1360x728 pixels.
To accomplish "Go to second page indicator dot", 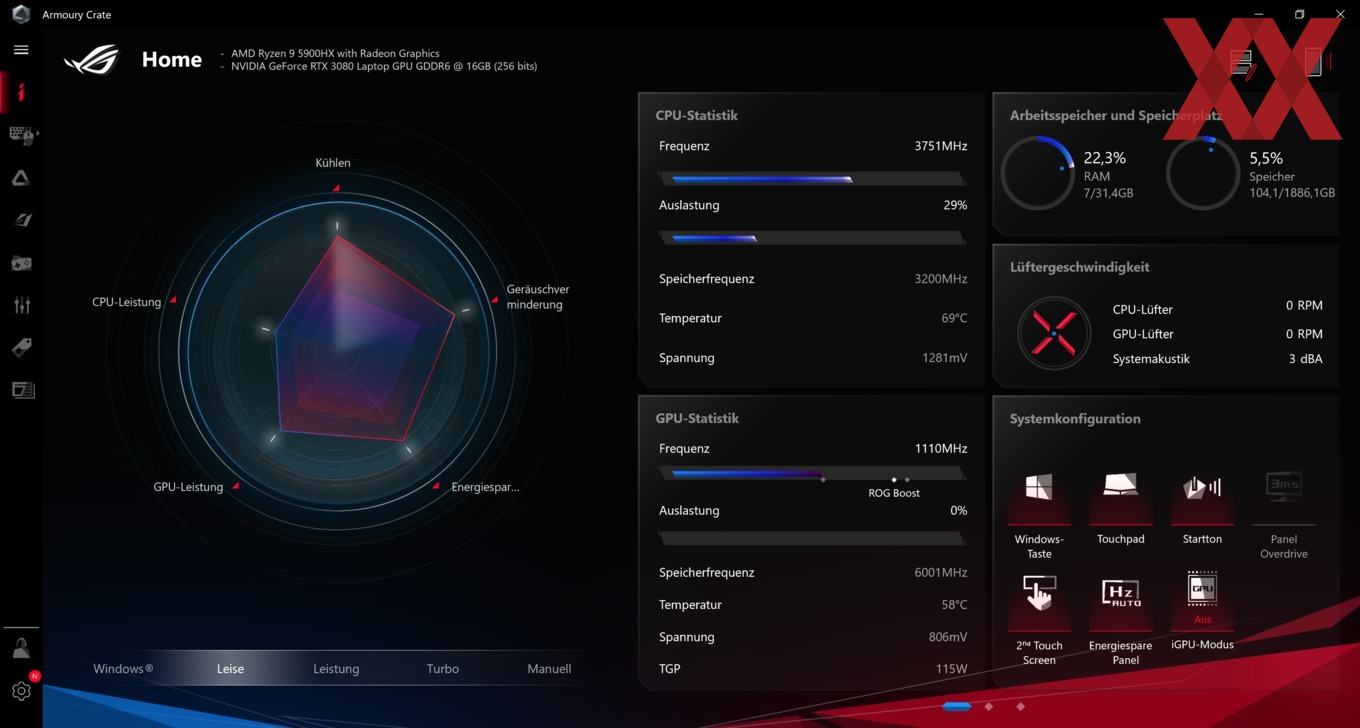I will pyautogui.click(x=989, y=706).
